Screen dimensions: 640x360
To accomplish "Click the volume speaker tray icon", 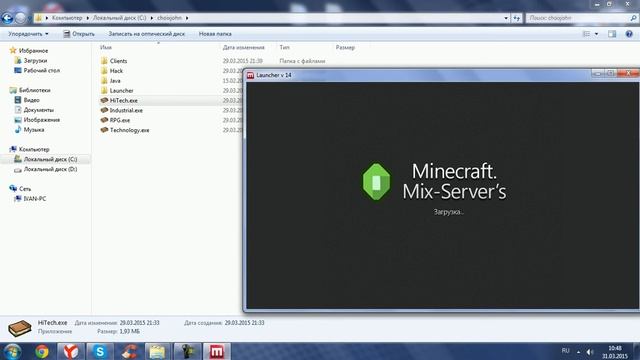I will [x=590, y=351].
